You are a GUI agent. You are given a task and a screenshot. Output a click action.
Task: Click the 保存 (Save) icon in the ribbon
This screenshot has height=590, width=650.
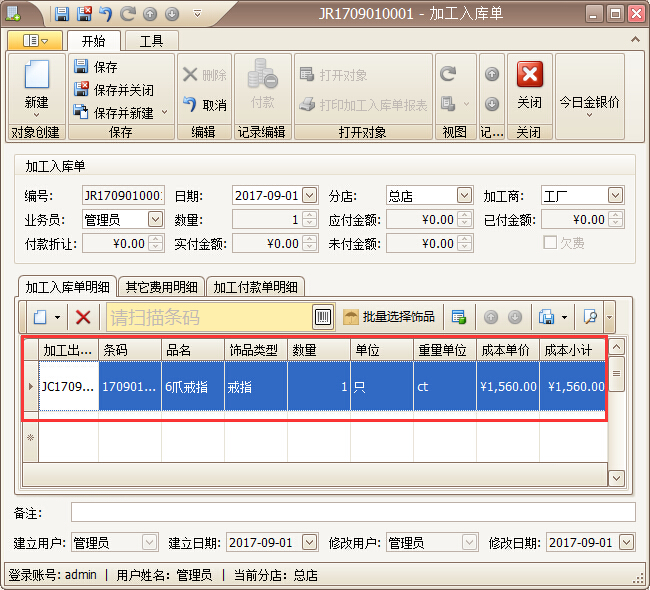[81, 67]
